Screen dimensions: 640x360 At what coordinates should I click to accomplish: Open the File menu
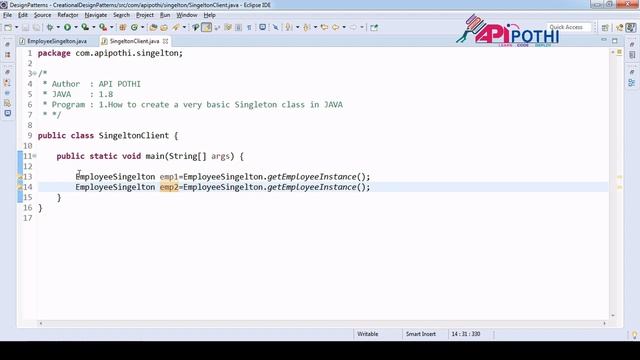point(7,15)
